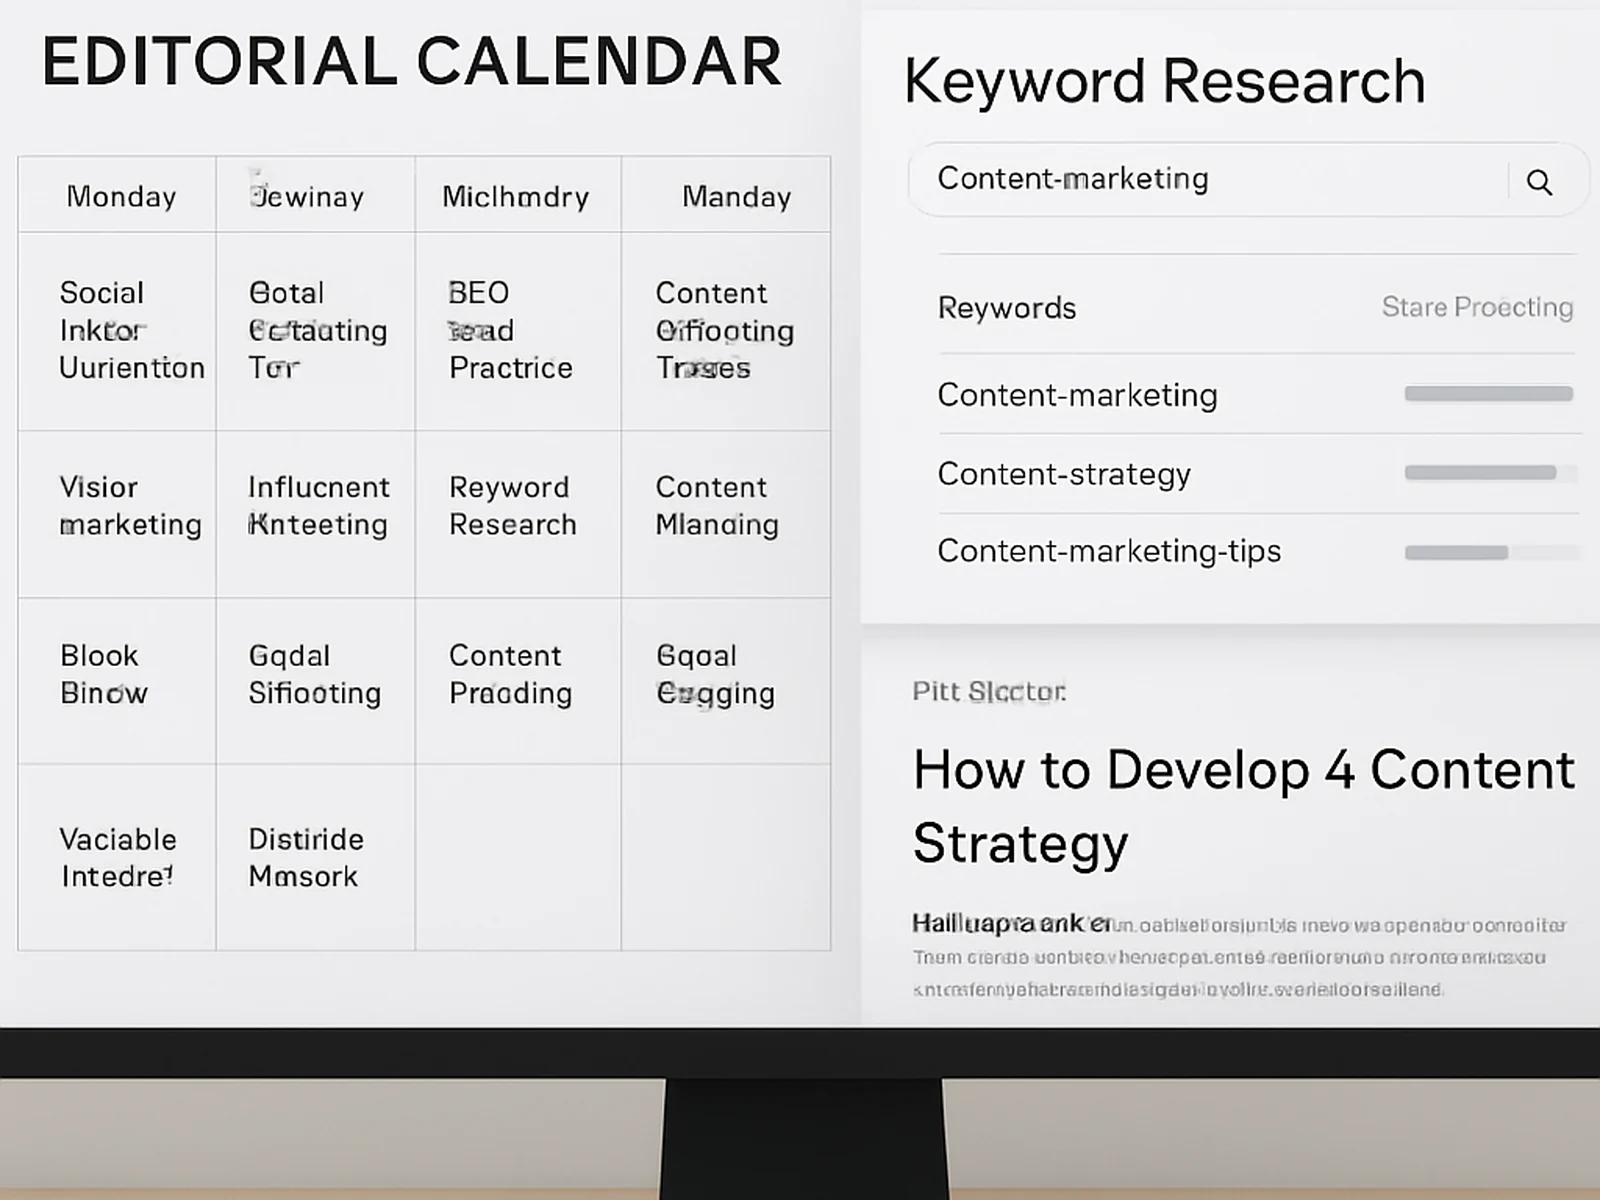The height and width of the screenshot is (1200, 1600).
Task: Focus the Content-marketing search field
Action: pos(1247,180)
